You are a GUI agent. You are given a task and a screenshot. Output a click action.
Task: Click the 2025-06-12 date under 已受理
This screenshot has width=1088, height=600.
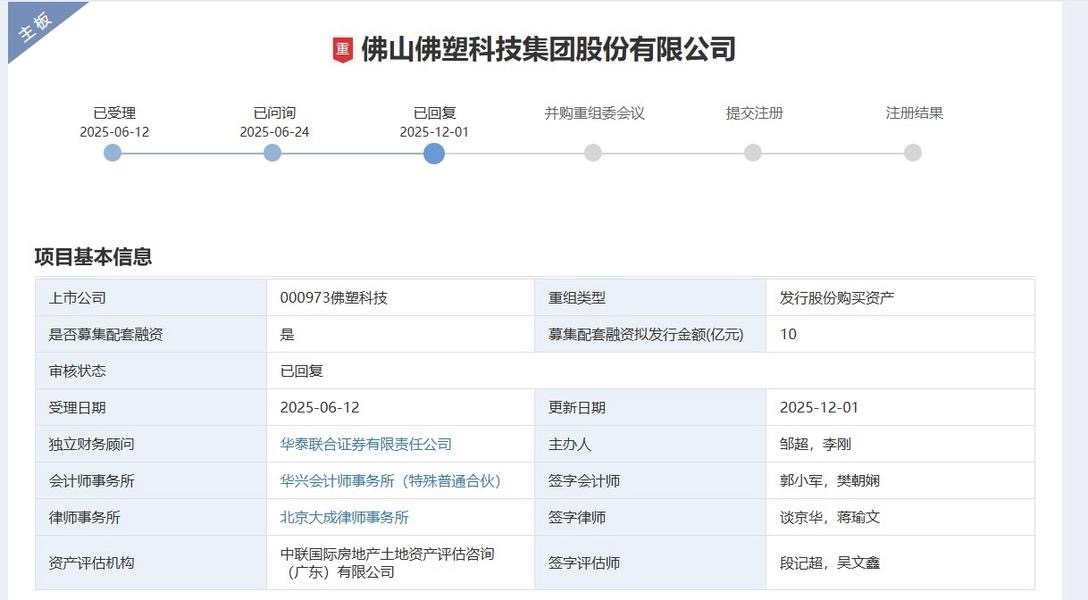click(x=114, y=132)
